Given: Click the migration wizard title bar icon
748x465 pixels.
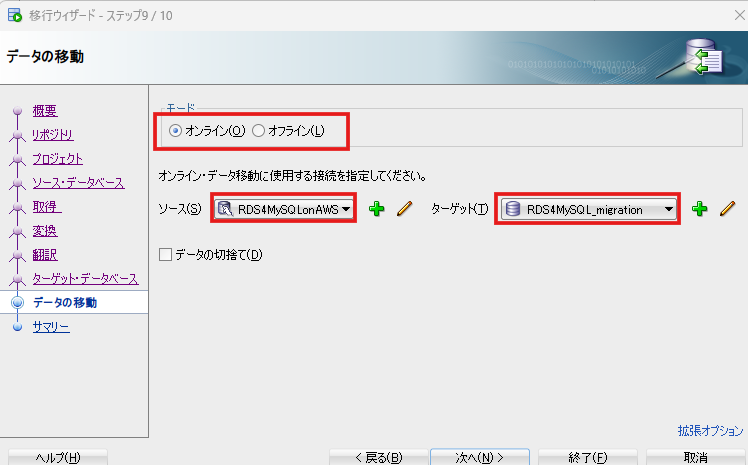Looking at the screenshot, I should [x=15, y=15].
